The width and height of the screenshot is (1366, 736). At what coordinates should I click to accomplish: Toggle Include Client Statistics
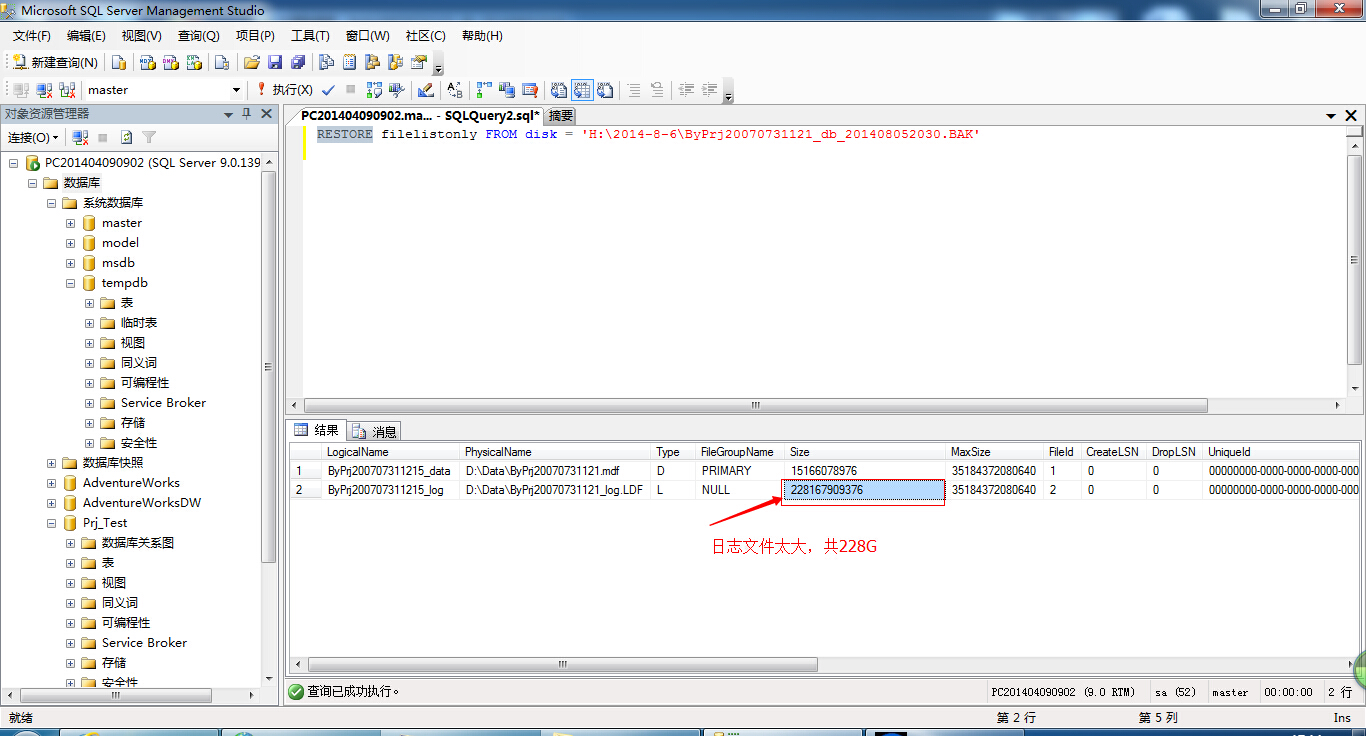506,90
